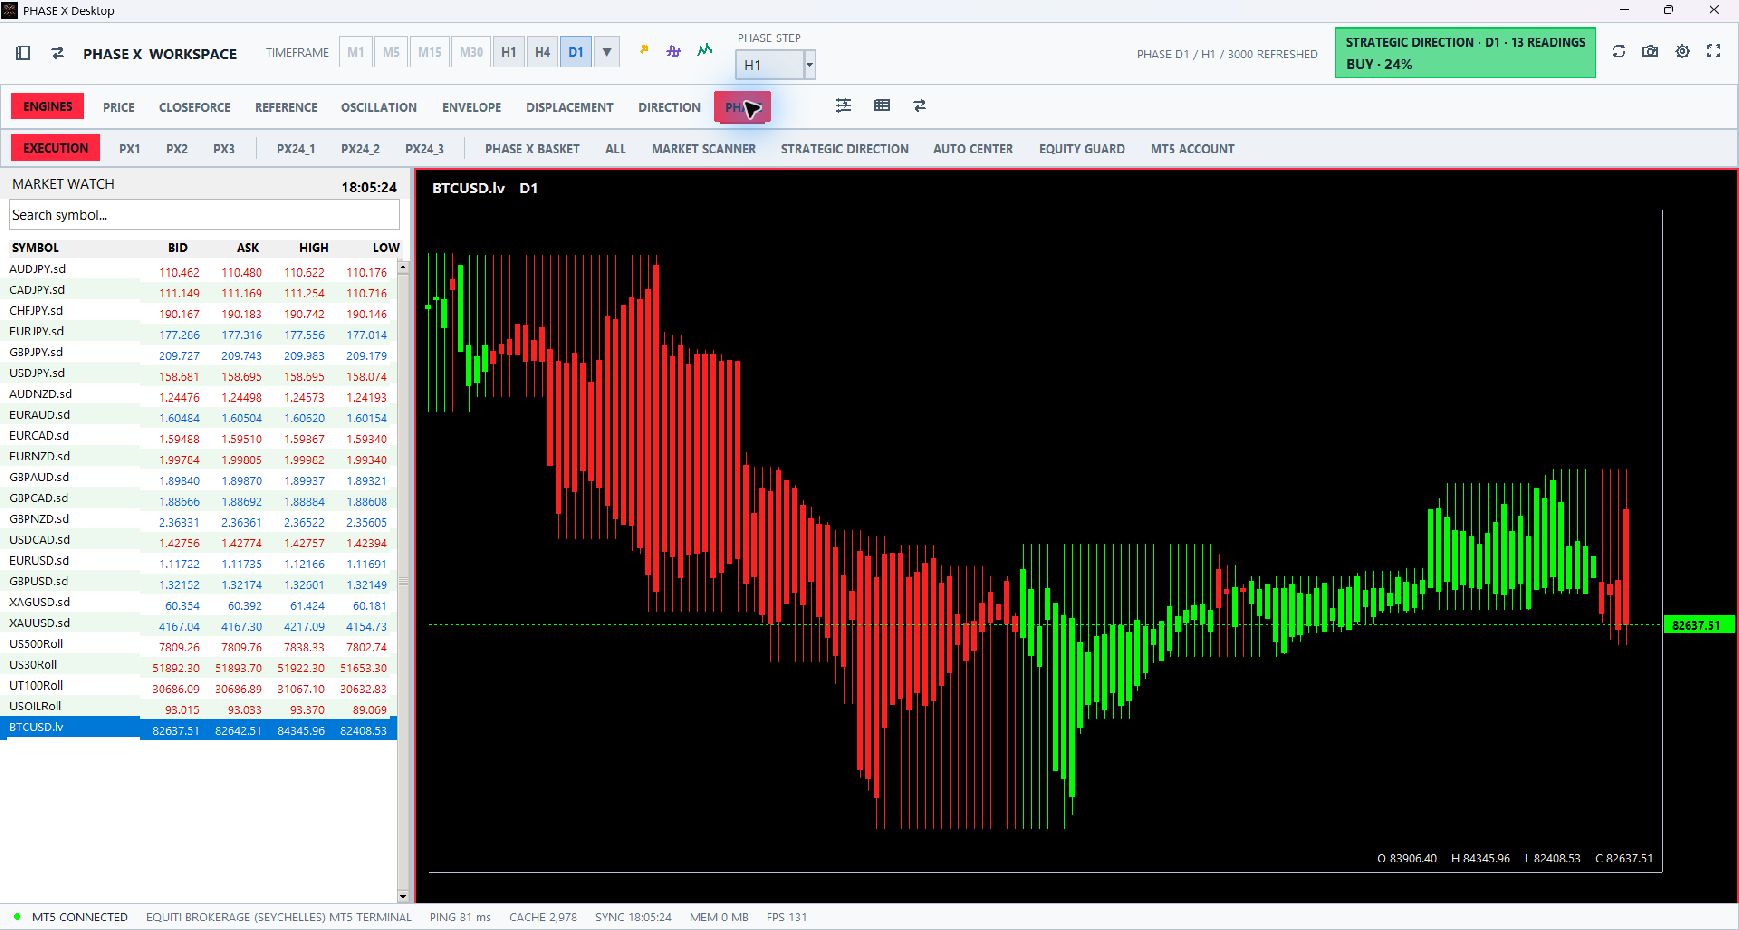The height and width of the screenshot is (930, 1739).
Task: Open the OSCILLATION engine tab
Action: (x=379, y=108)
